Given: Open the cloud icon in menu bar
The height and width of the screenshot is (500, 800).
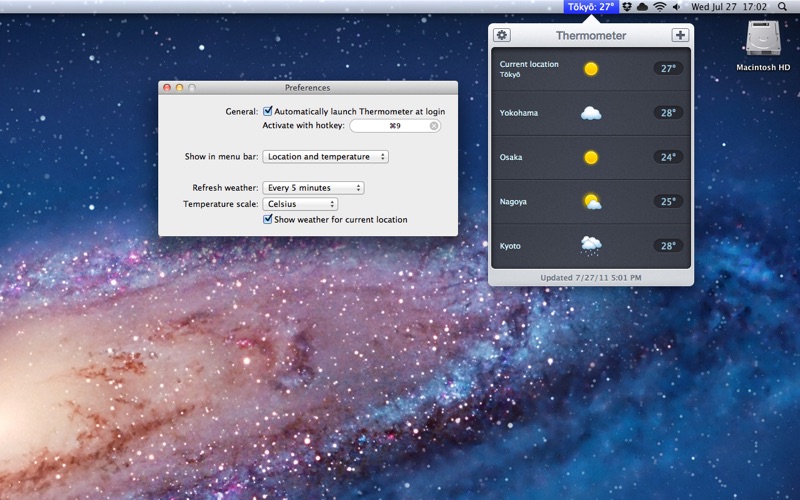Looking at the screenshot, I should pos(642,7).
